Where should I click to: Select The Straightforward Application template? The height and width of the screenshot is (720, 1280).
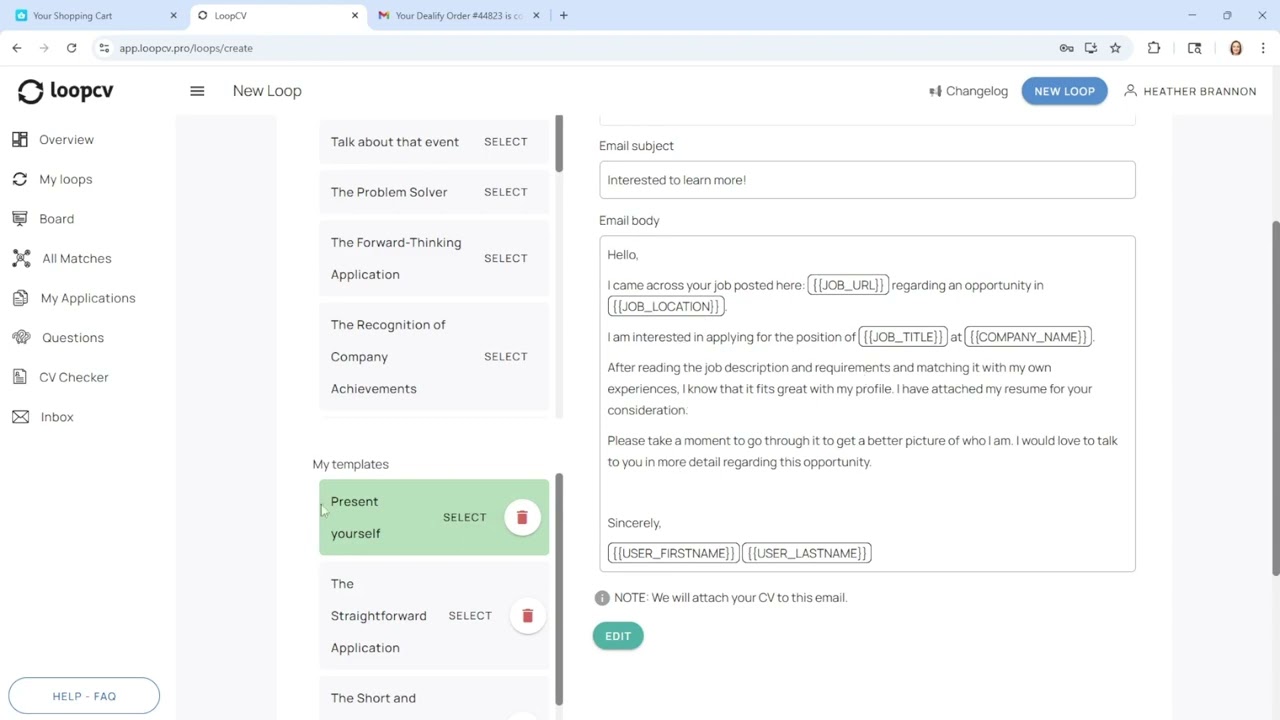tap(470, 616)
